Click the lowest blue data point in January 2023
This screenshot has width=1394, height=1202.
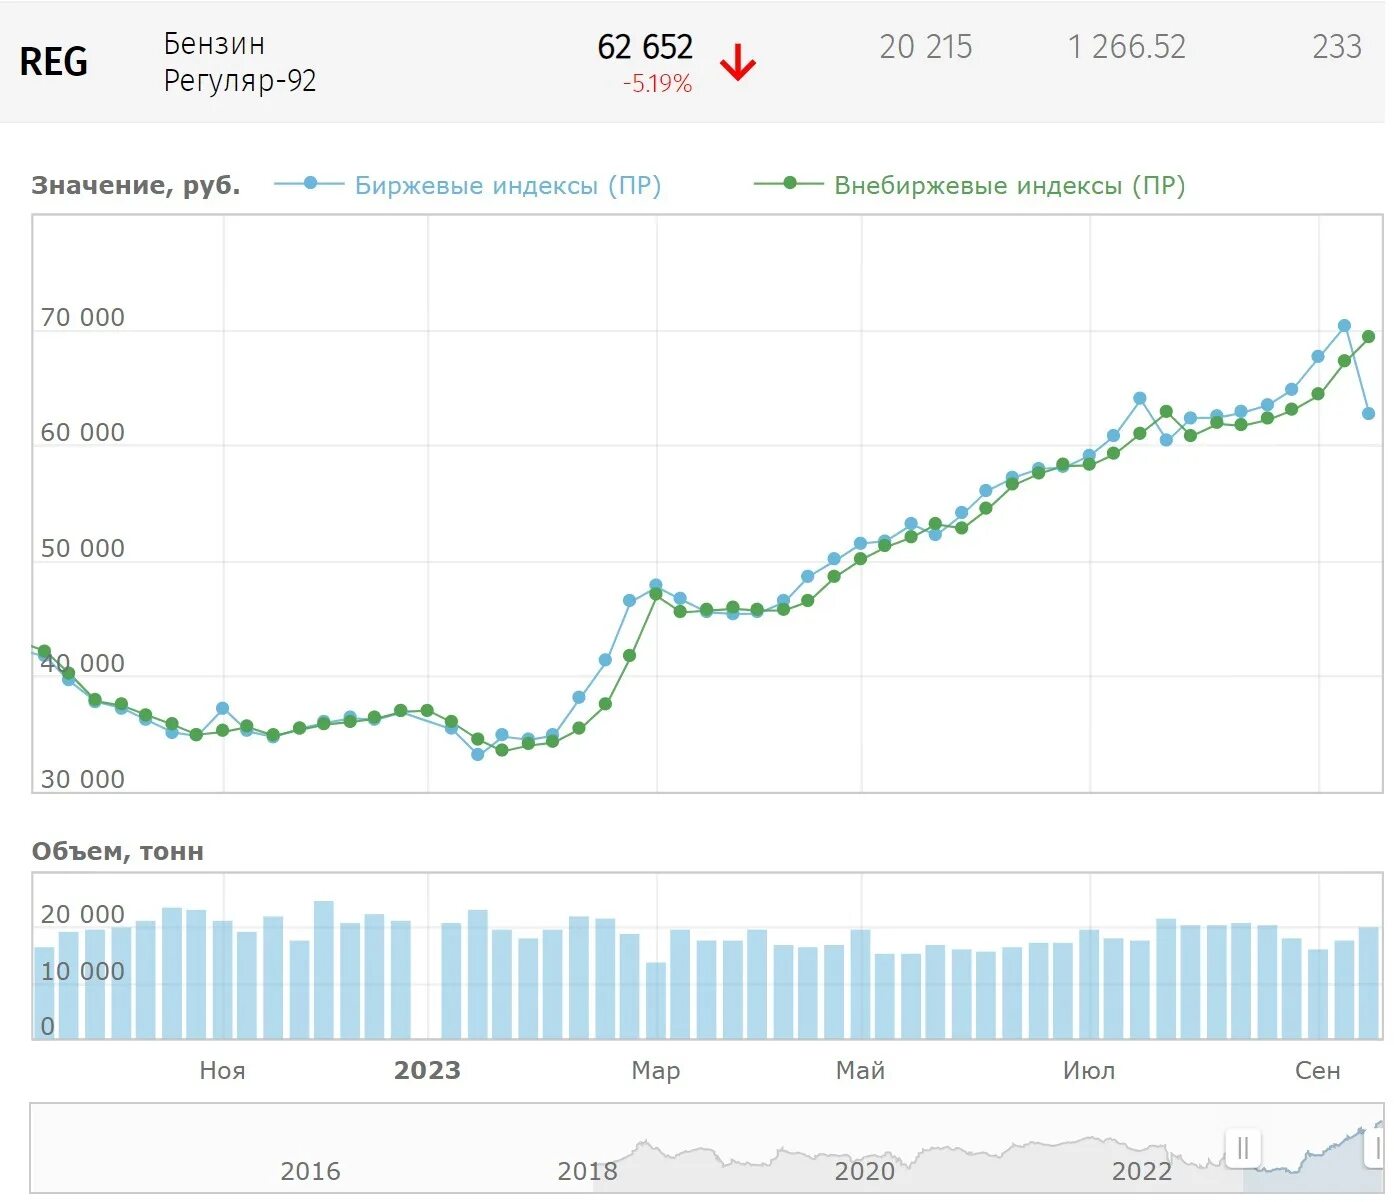pos(478,755)
